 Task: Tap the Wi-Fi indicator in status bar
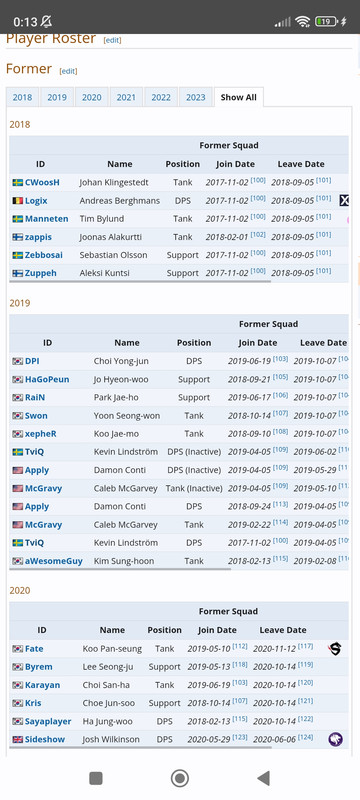point(303,21)
